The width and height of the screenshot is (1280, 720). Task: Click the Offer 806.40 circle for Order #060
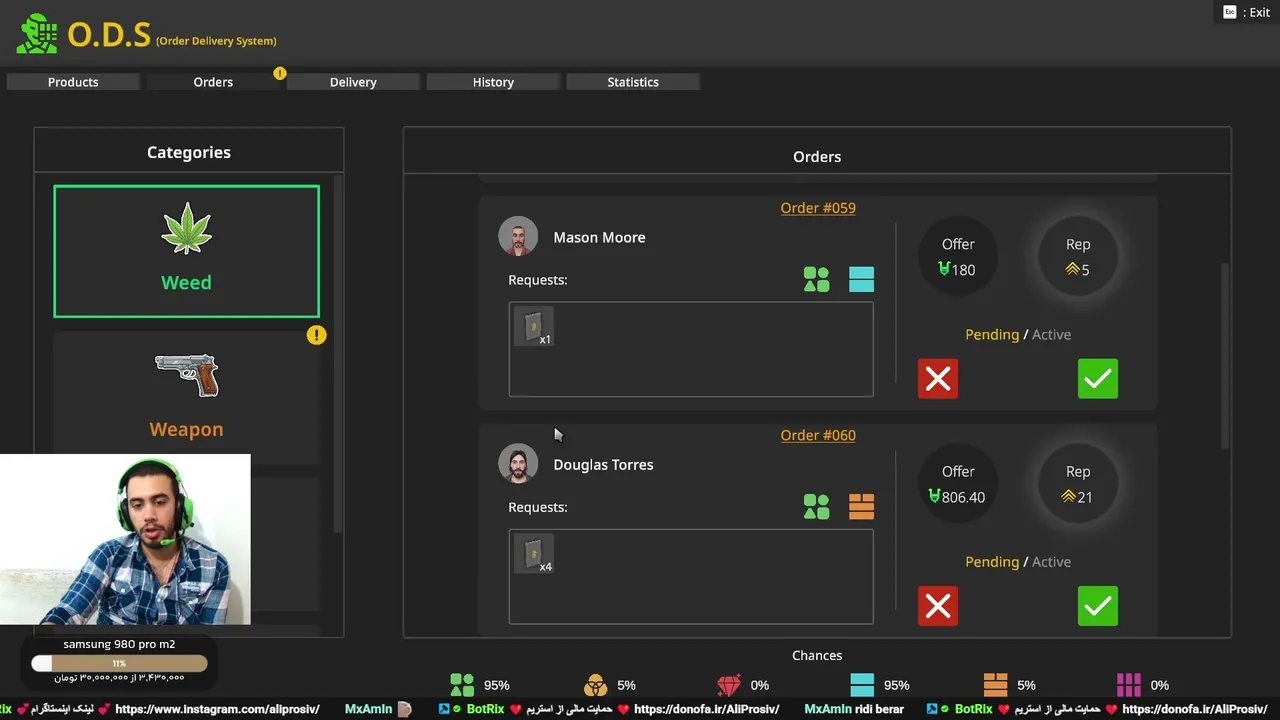click(958, 484)
